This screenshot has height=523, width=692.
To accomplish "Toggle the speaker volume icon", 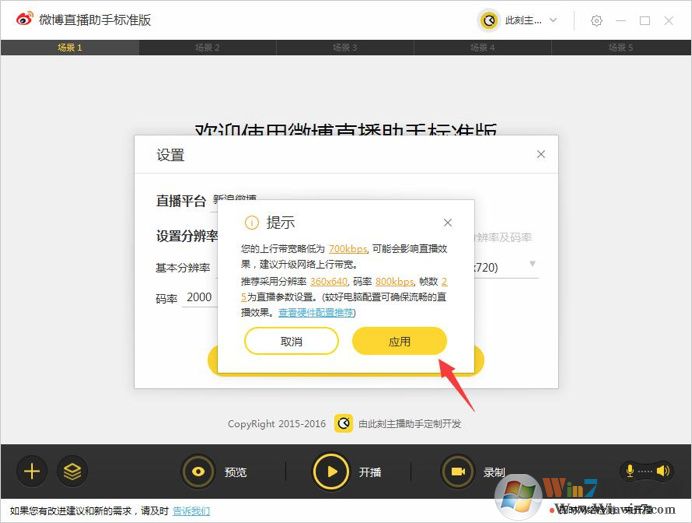I will pyautogui.click(x=663, y=471).
